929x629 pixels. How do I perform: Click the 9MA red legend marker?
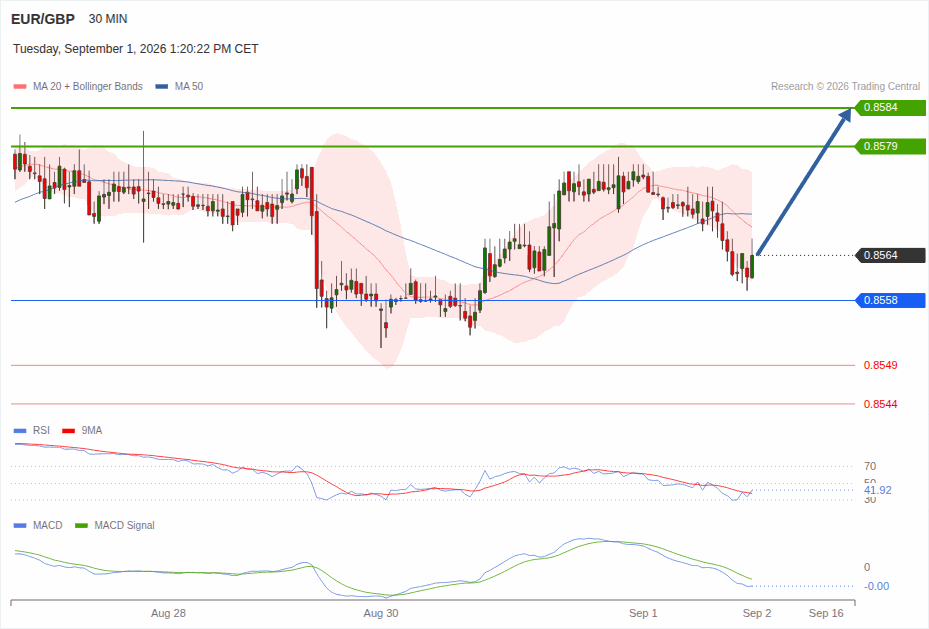point(69,431)
